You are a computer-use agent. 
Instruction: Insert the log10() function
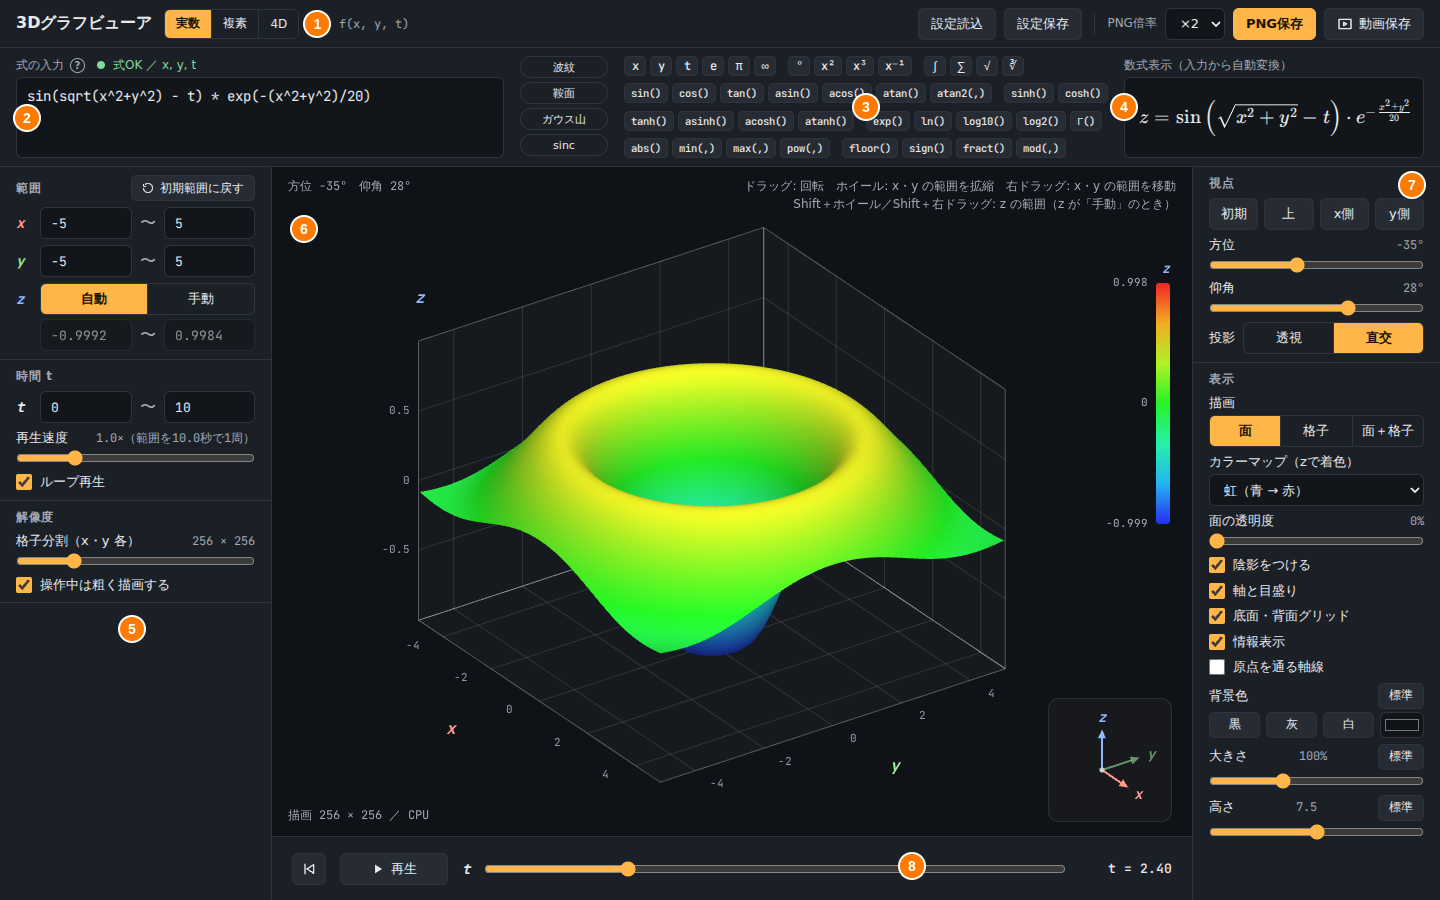984,121
